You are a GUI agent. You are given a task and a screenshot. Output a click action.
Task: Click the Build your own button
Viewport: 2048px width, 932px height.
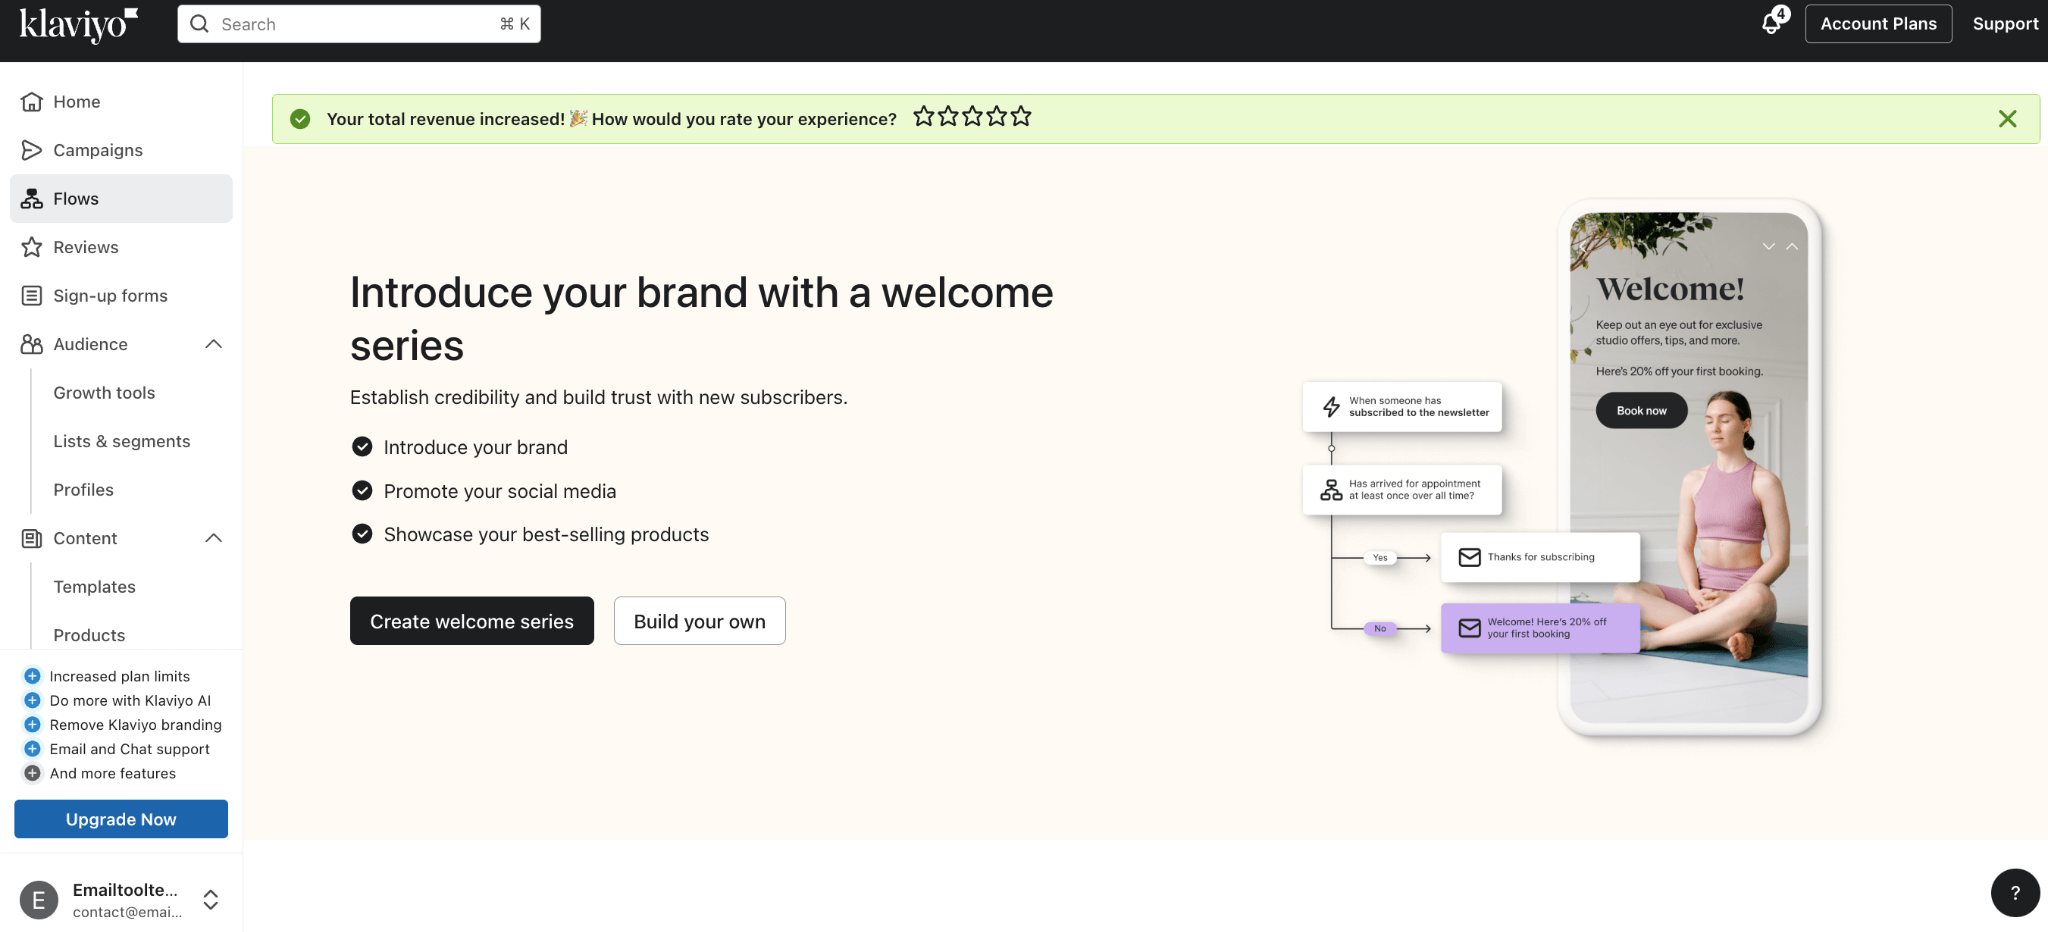pos(700,621)
